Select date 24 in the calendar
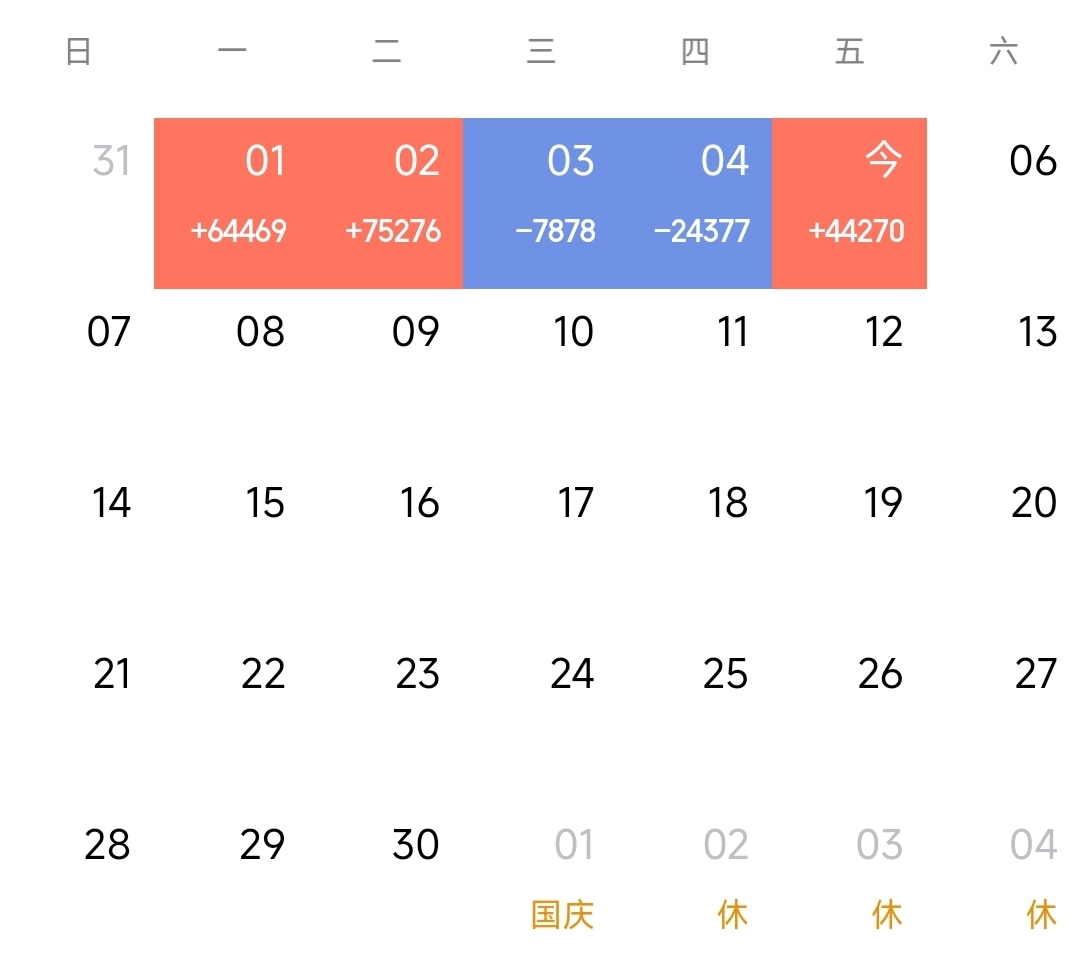1080x975 pixels. click(572, 675)
